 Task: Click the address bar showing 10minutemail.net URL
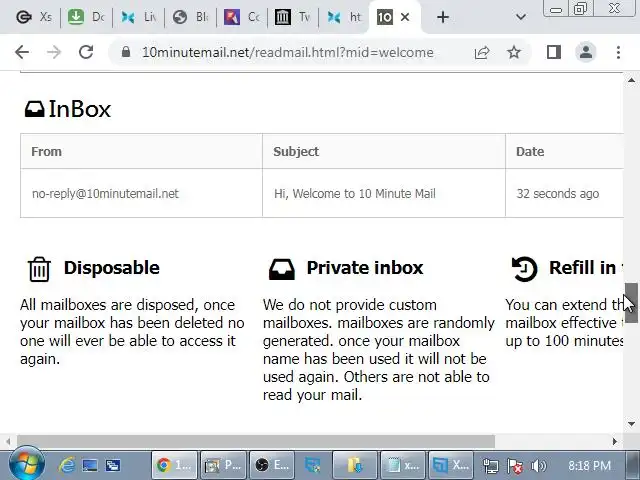pyautogui.click(x=288, y=52)
